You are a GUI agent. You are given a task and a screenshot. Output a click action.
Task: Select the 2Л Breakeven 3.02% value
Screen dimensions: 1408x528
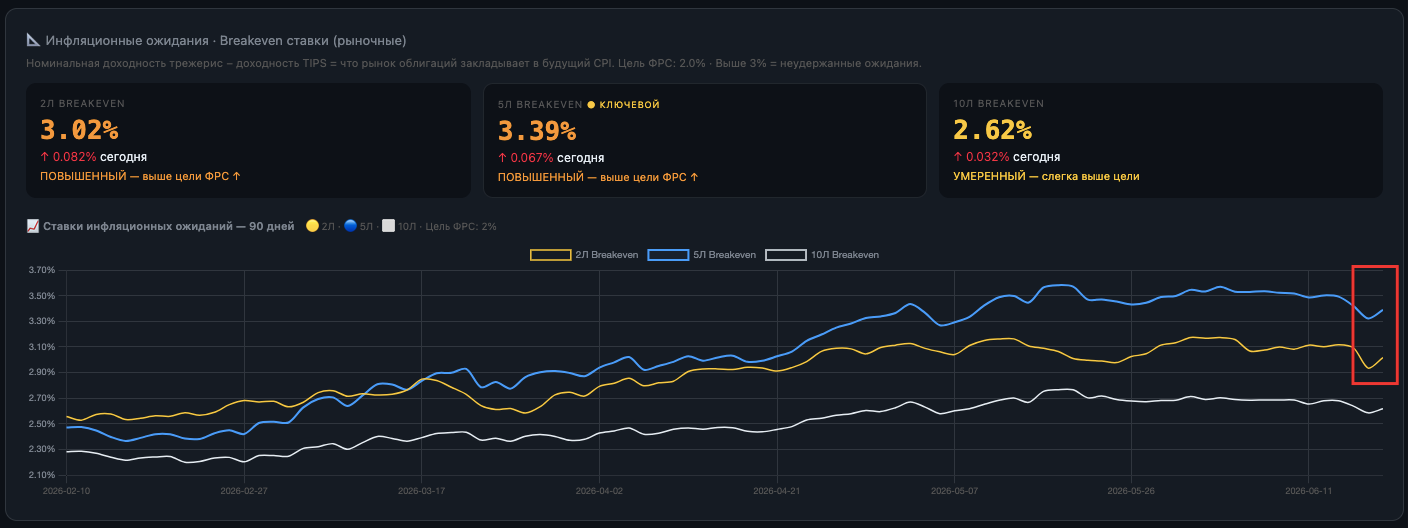(79, 130)
